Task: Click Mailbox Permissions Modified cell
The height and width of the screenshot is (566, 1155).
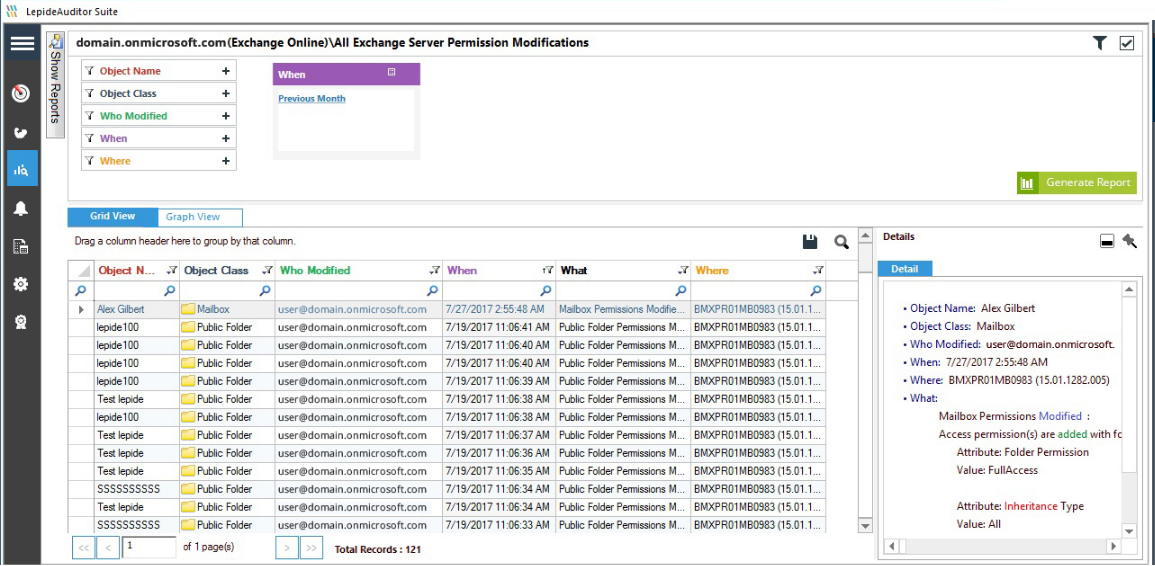Action: point(622,310)
